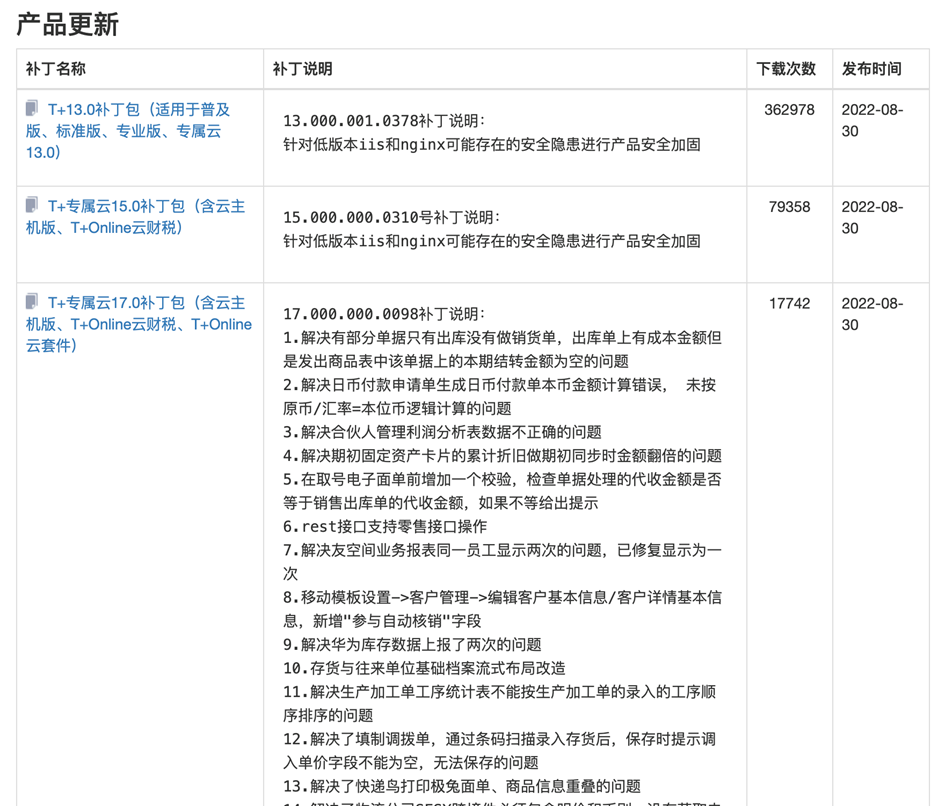The height and width of the screenshot is (806, 945).
Task: Click the release date in the T+13.0 row
Action: (872, 121)
